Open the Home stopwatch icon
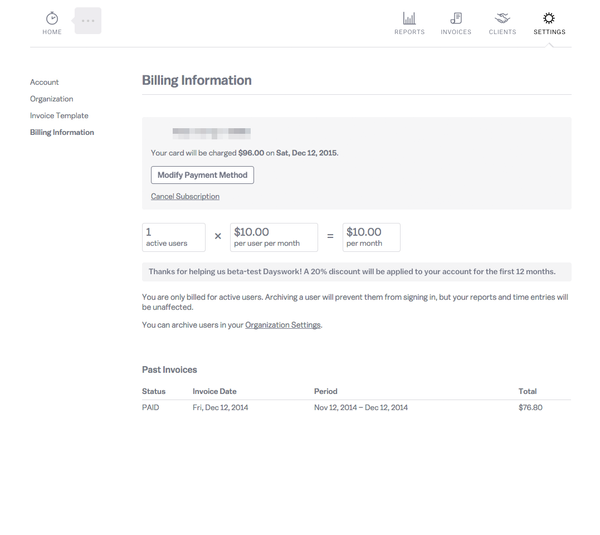The height and width of the screenshot is (535, 600). point(52,19)
